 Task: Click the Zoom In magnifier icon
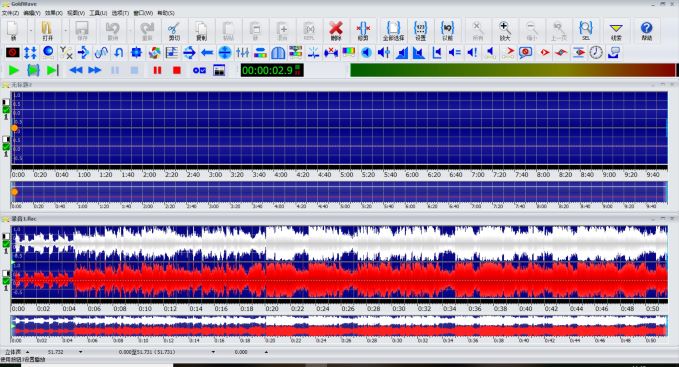tap(504, 31)
